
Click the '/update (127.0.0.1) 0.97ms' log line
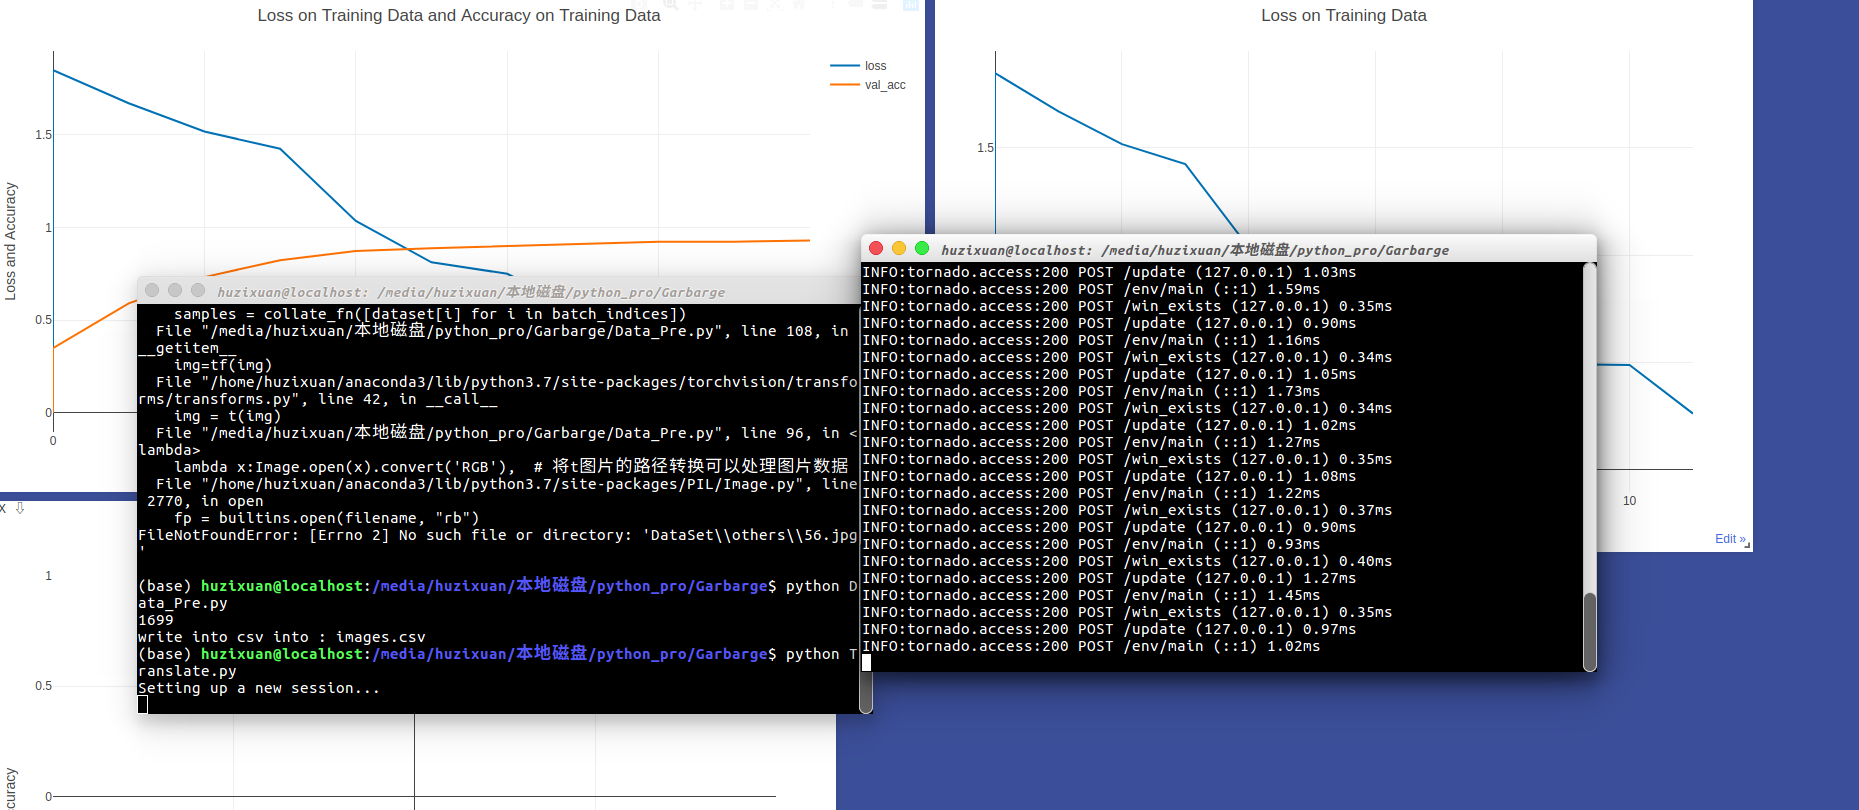click(1109, 629)
